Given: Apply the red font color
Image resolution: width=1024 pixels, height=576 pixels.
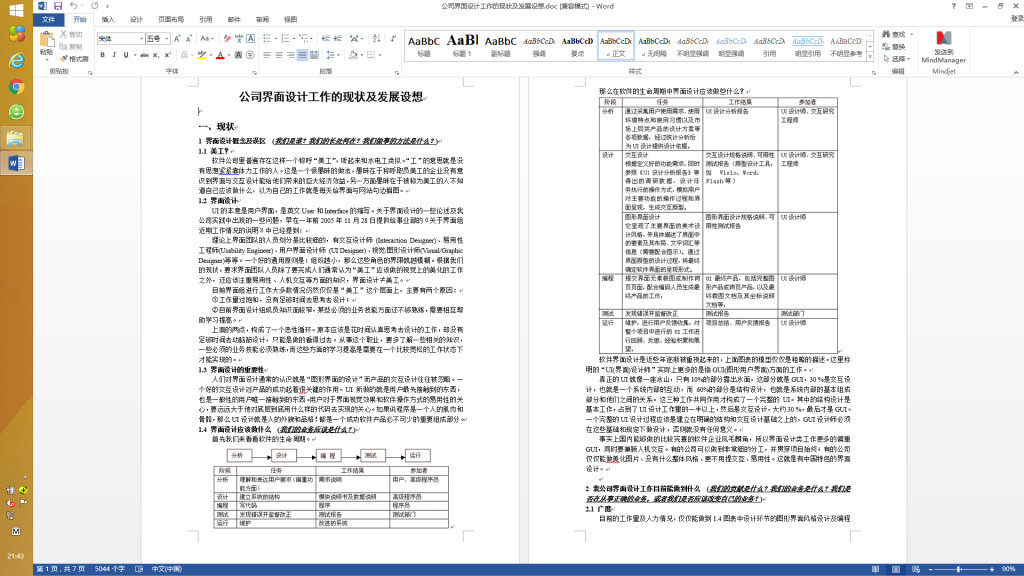Looking at the screenshot, I should (x=220, y=56).
